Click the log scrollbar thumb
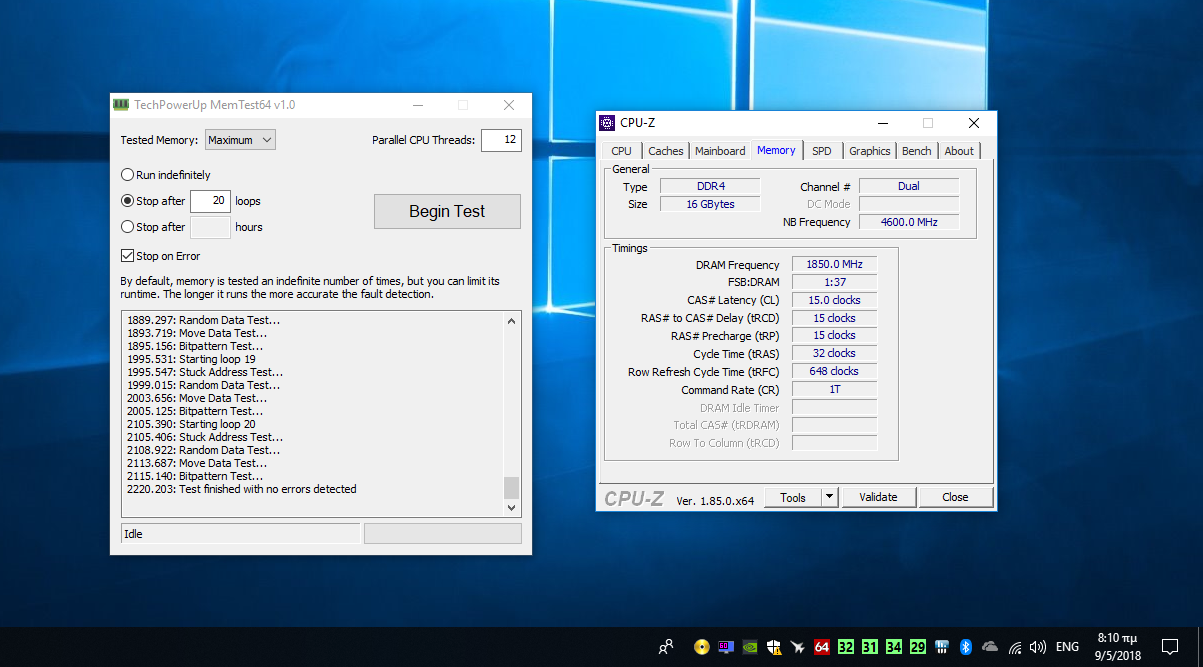The image size is (1203, 667). click(x=511, y=487)
